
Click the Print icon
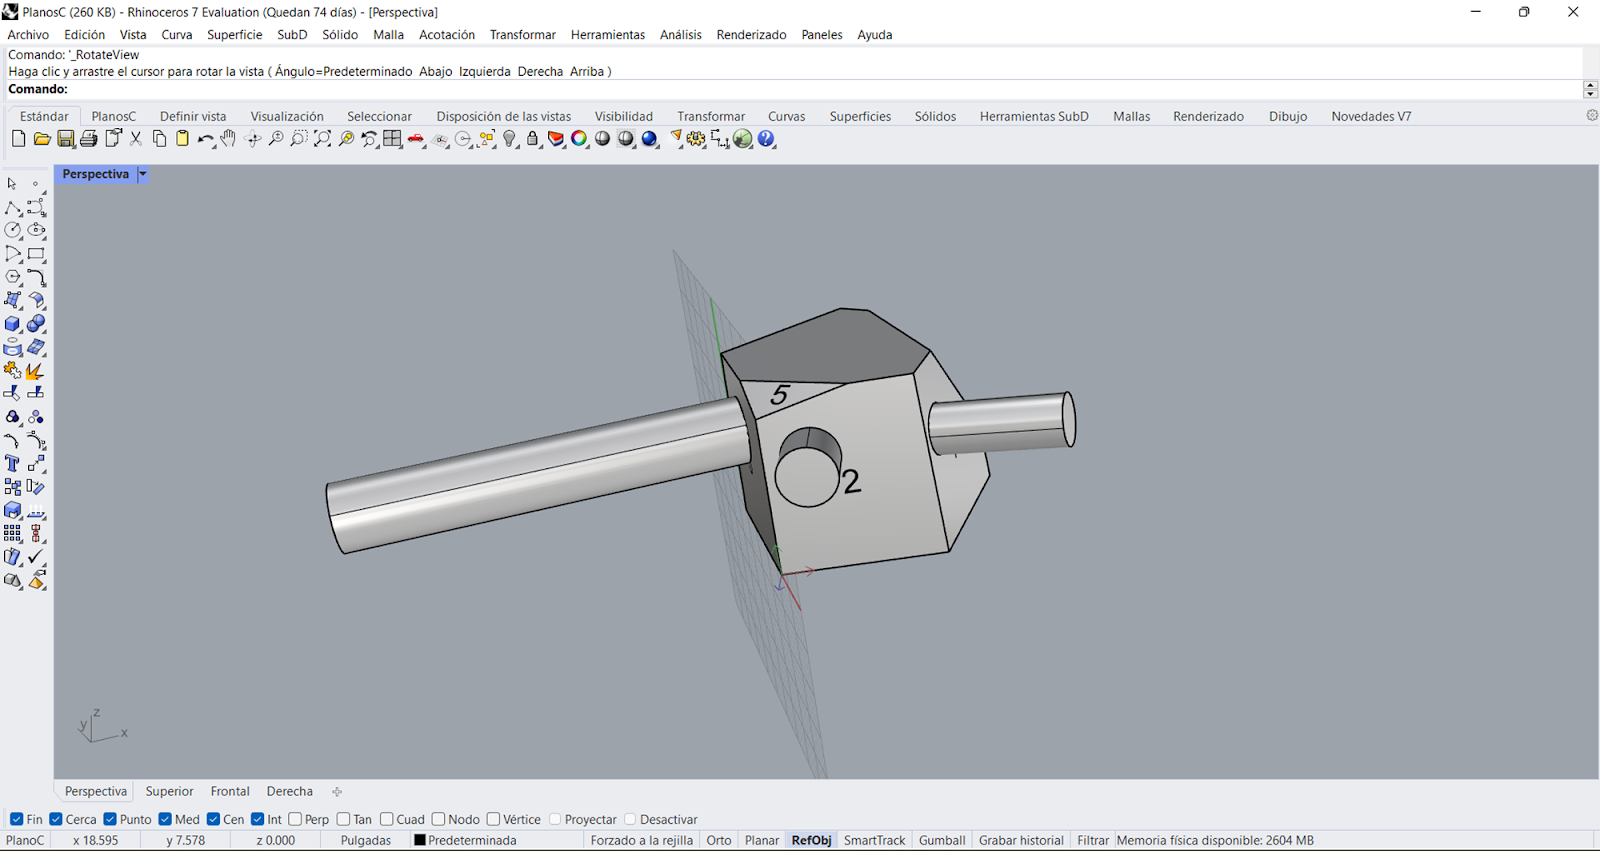click(x=89, y=139)
